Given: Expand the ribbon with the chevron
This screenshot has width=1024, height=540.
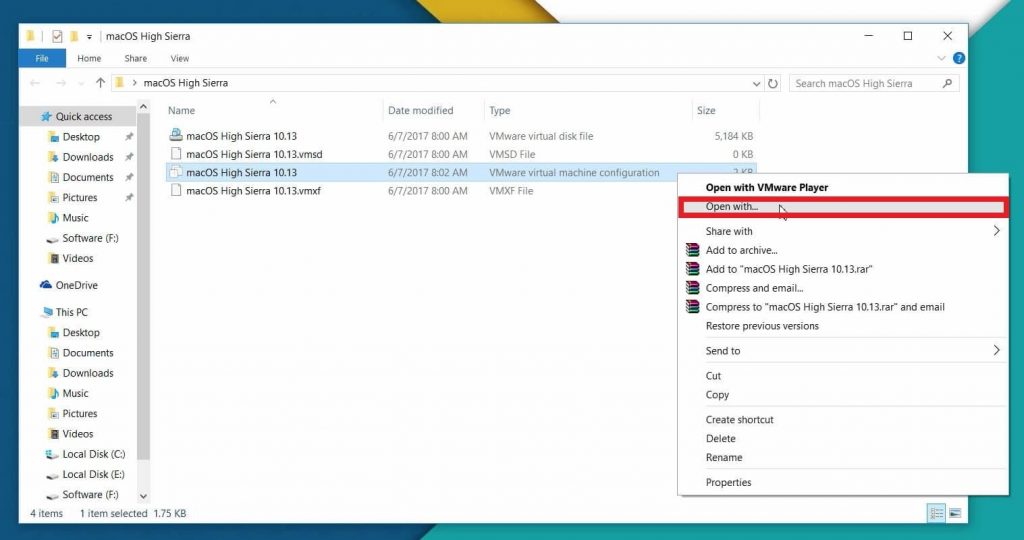Looking at the screenshot, I should 941,58.
